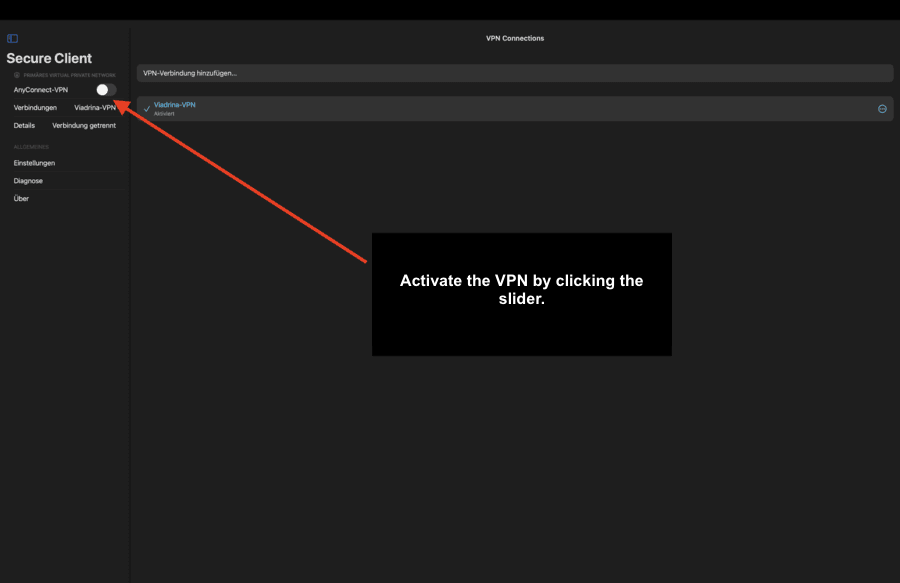Select the Viadrina-VPN connection entry
Viewport: 900px width, 583px height.
tap(515, 108)
